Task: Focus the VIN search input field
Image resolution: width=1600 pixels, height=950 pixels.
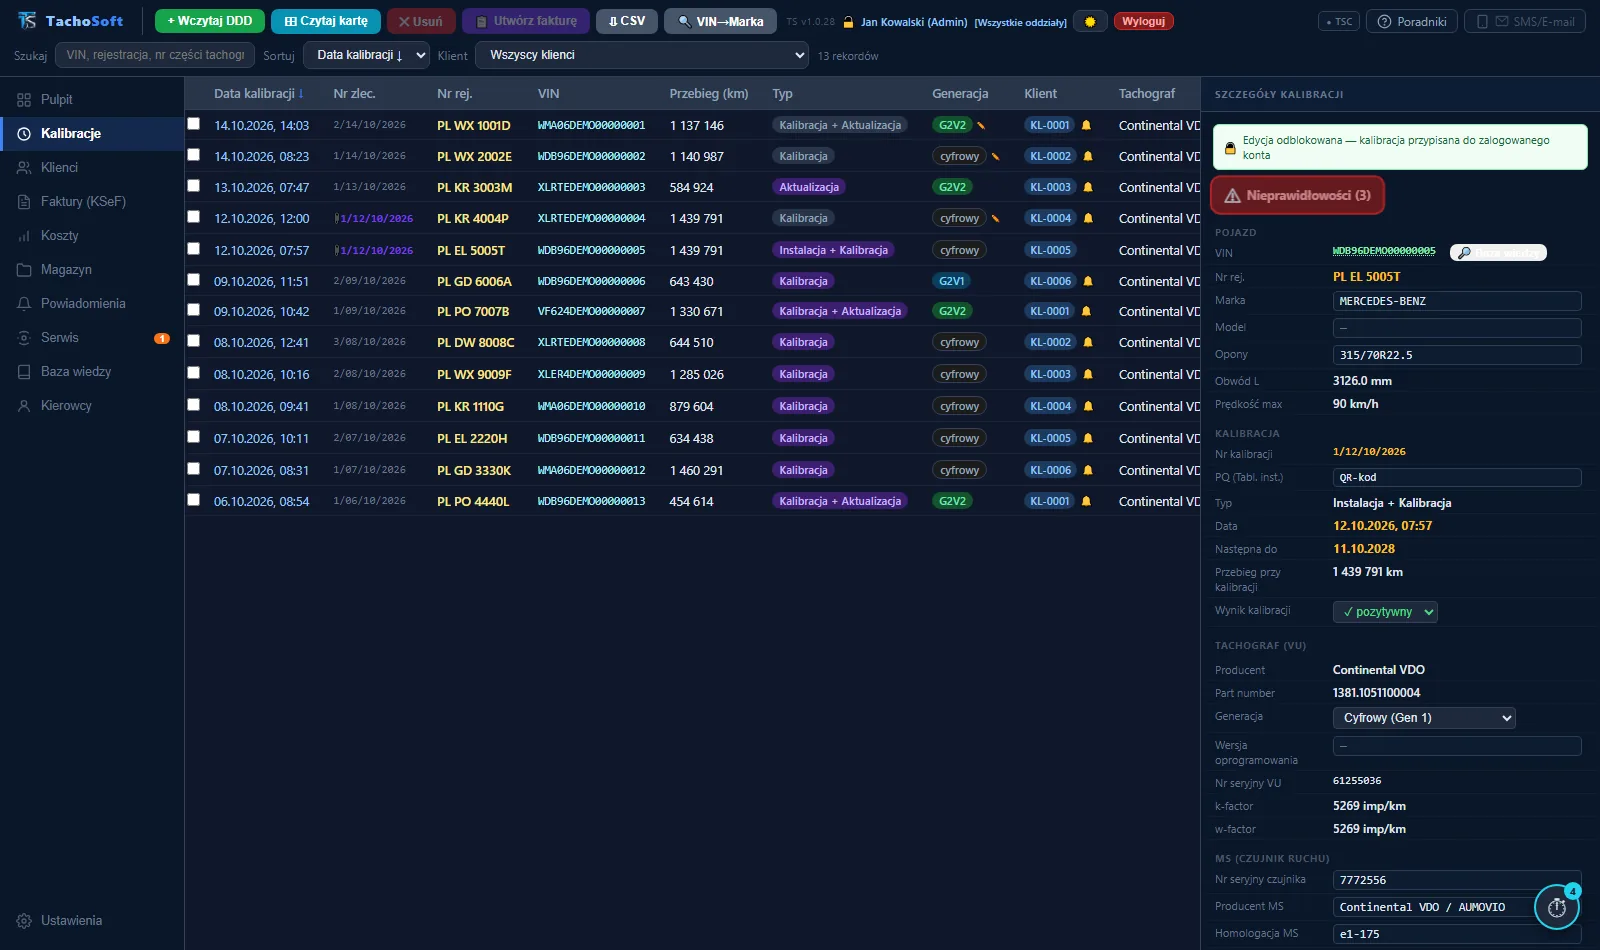Action: point(155,55)
